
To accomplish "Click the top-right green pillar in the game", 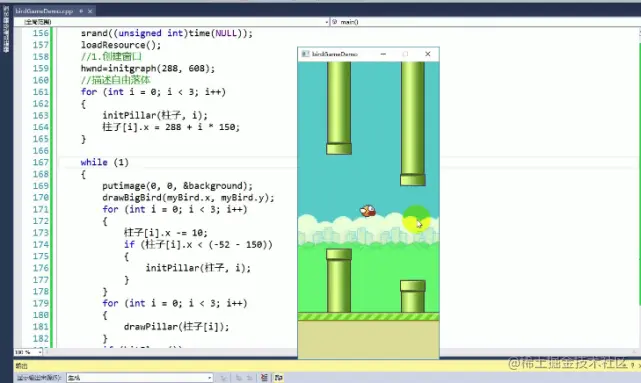I will click(412, 123).
